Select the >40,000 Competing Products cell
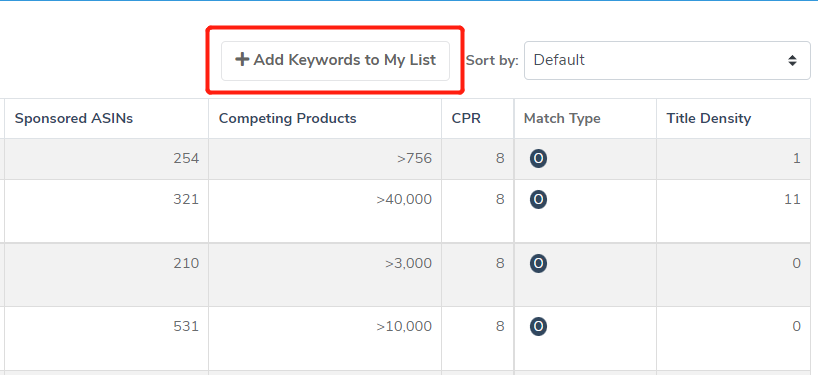Screen dimensions: 818x375 tap(325, 211)
